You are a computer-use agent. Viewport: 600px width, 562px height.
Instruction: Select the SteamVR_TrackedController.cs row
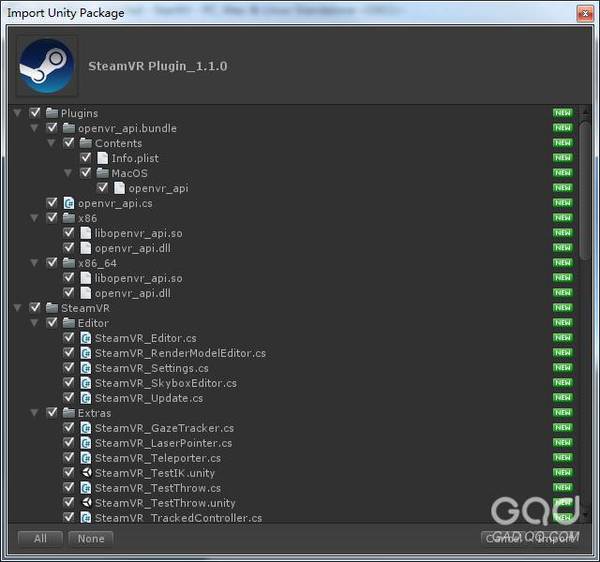click(294, 518)
